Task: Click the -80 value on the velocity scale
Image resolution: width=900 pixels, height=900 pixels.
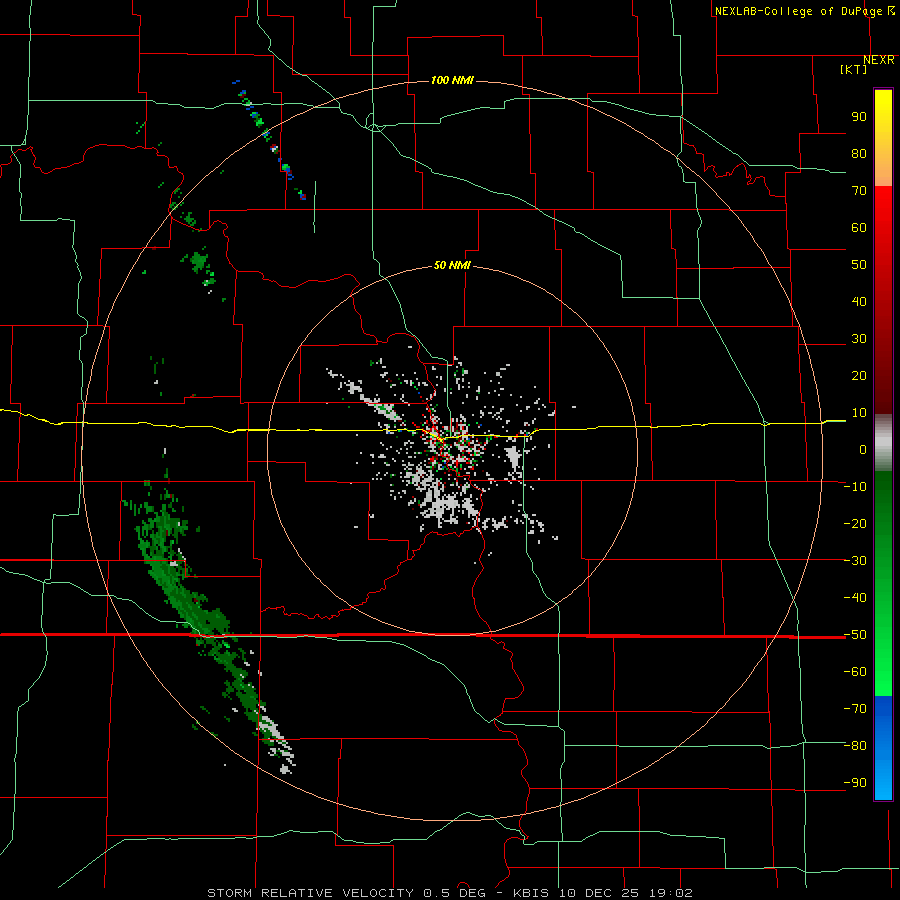Action: [855, 746]
